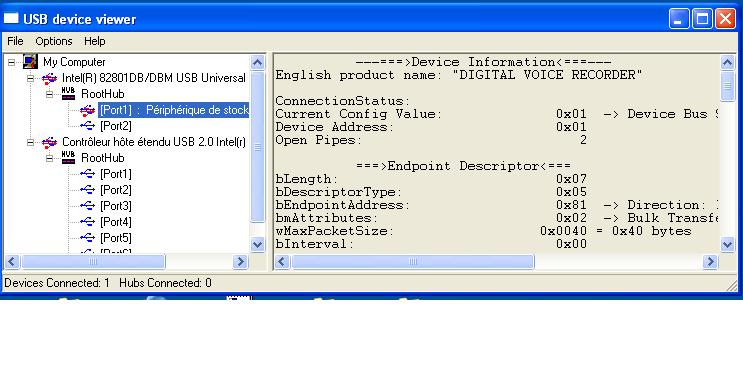Select [Port3] in the tree
This screenshot has width=743, height=384.
[116, 206]
